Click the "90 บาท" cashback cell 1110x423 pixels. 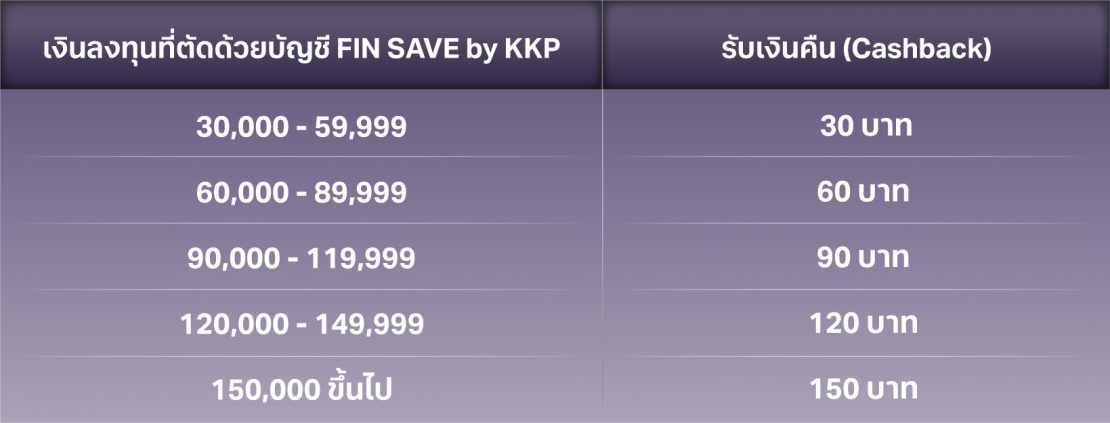point(864,258)
